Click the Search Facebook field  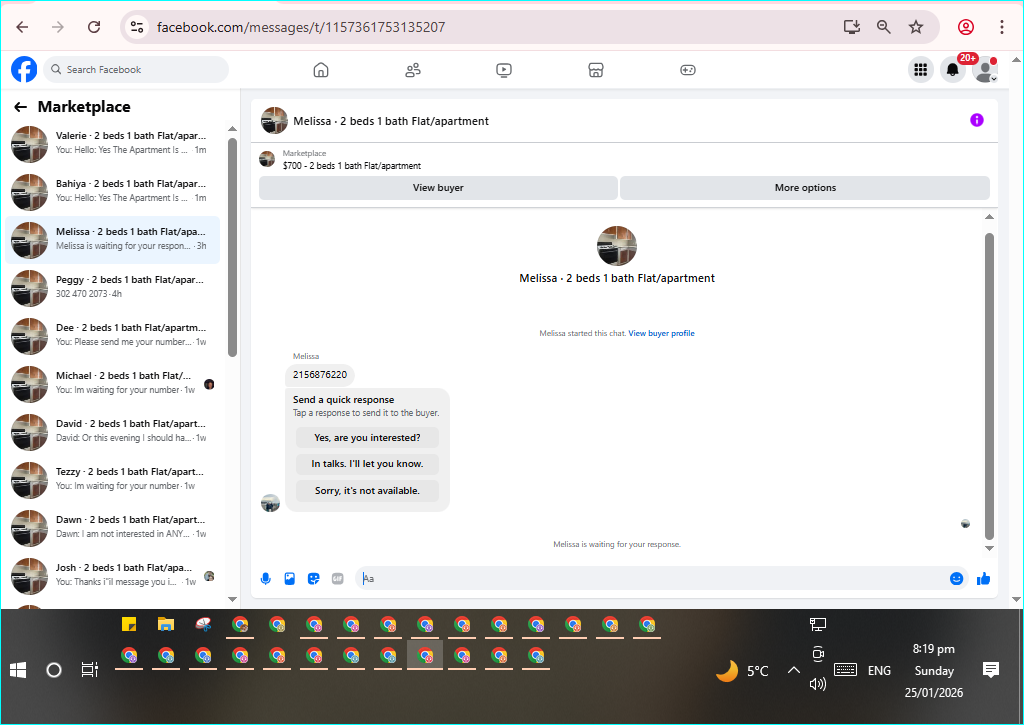pos(136,69)
